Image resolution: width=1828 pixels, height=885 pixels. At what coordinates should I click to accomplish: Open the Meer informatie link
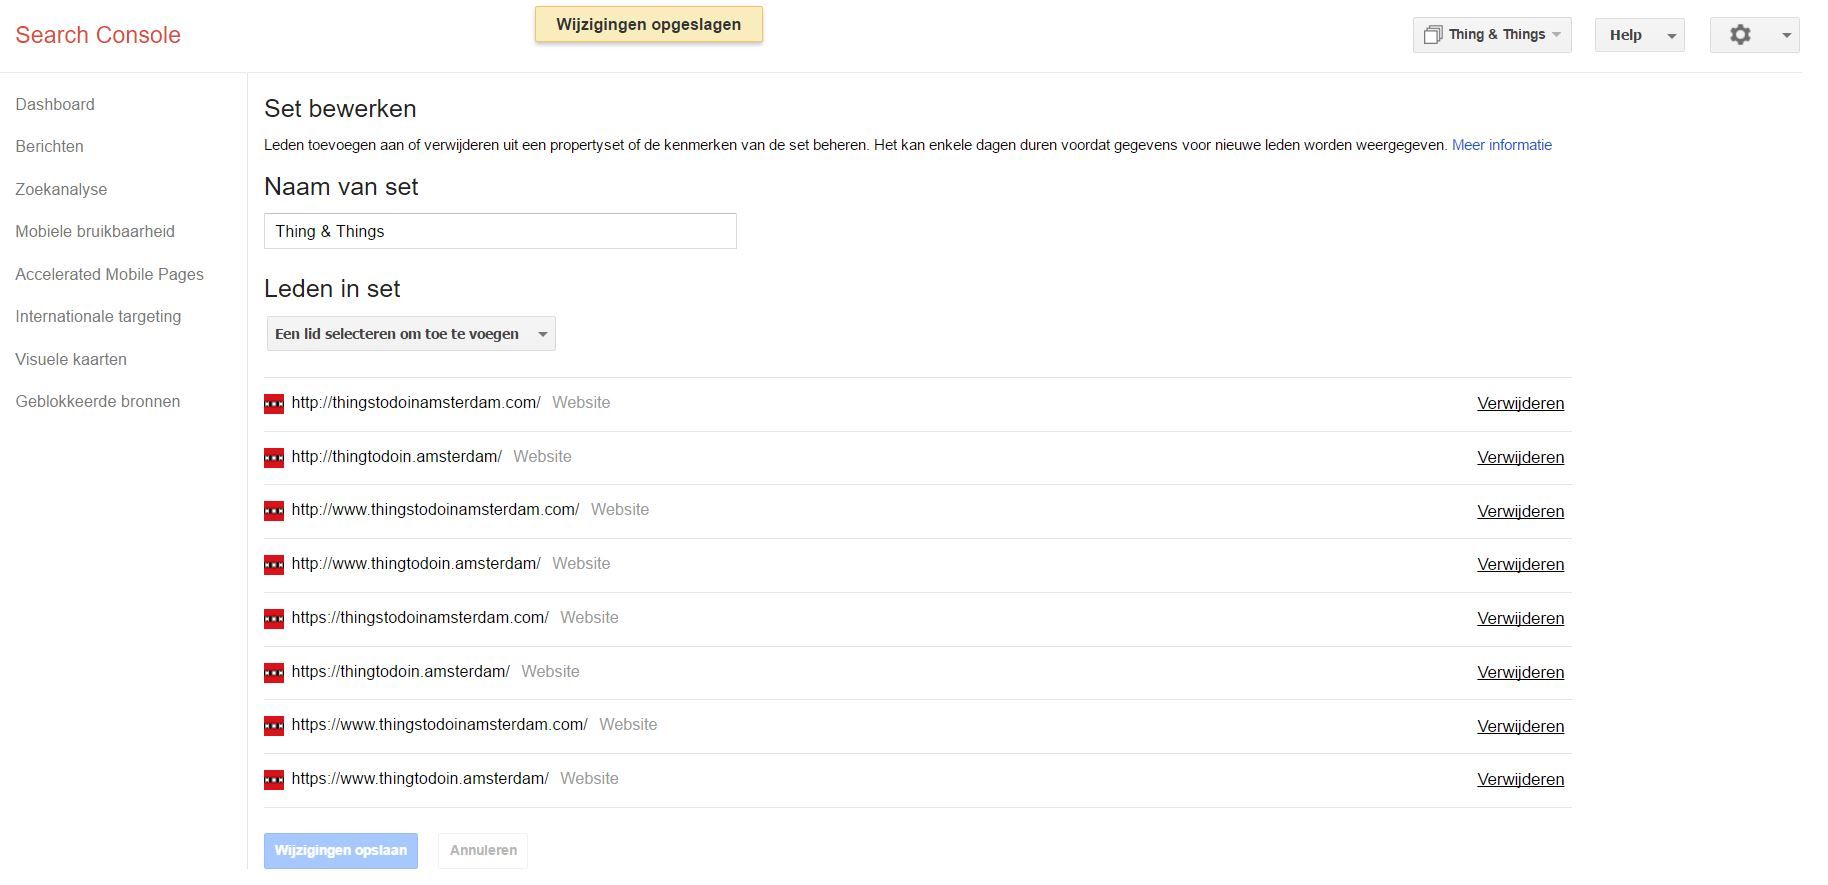(x=1501, y=146)
